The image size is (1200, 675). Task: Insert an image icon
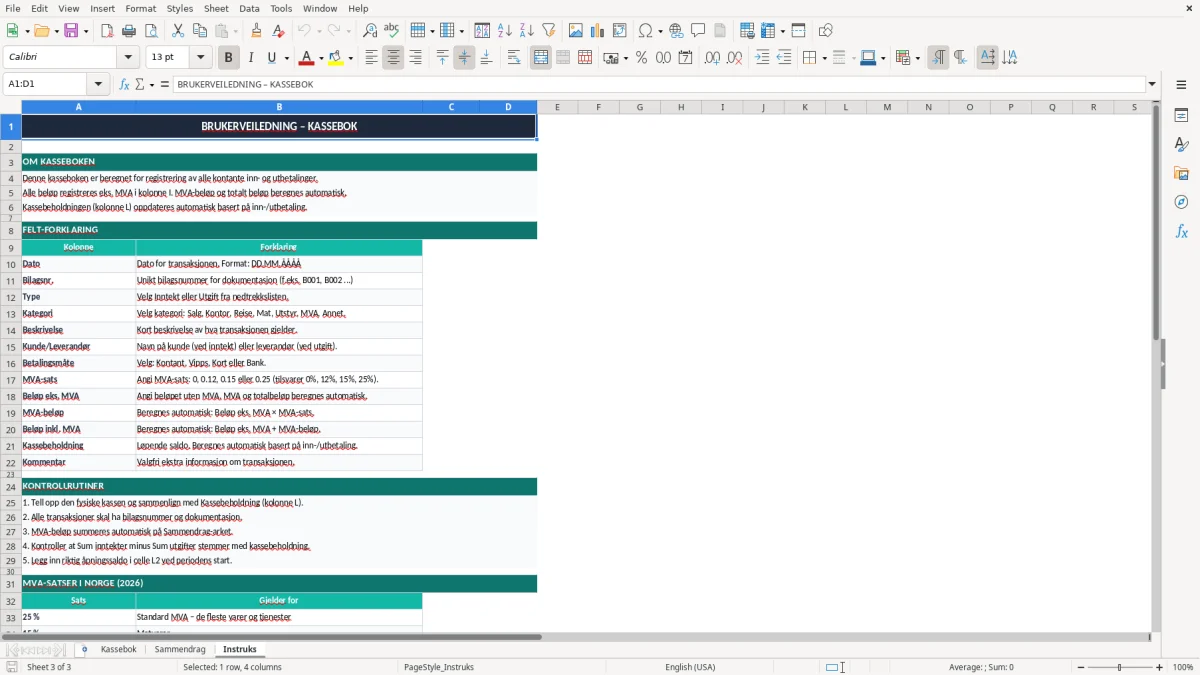click(x=576, y=31)
